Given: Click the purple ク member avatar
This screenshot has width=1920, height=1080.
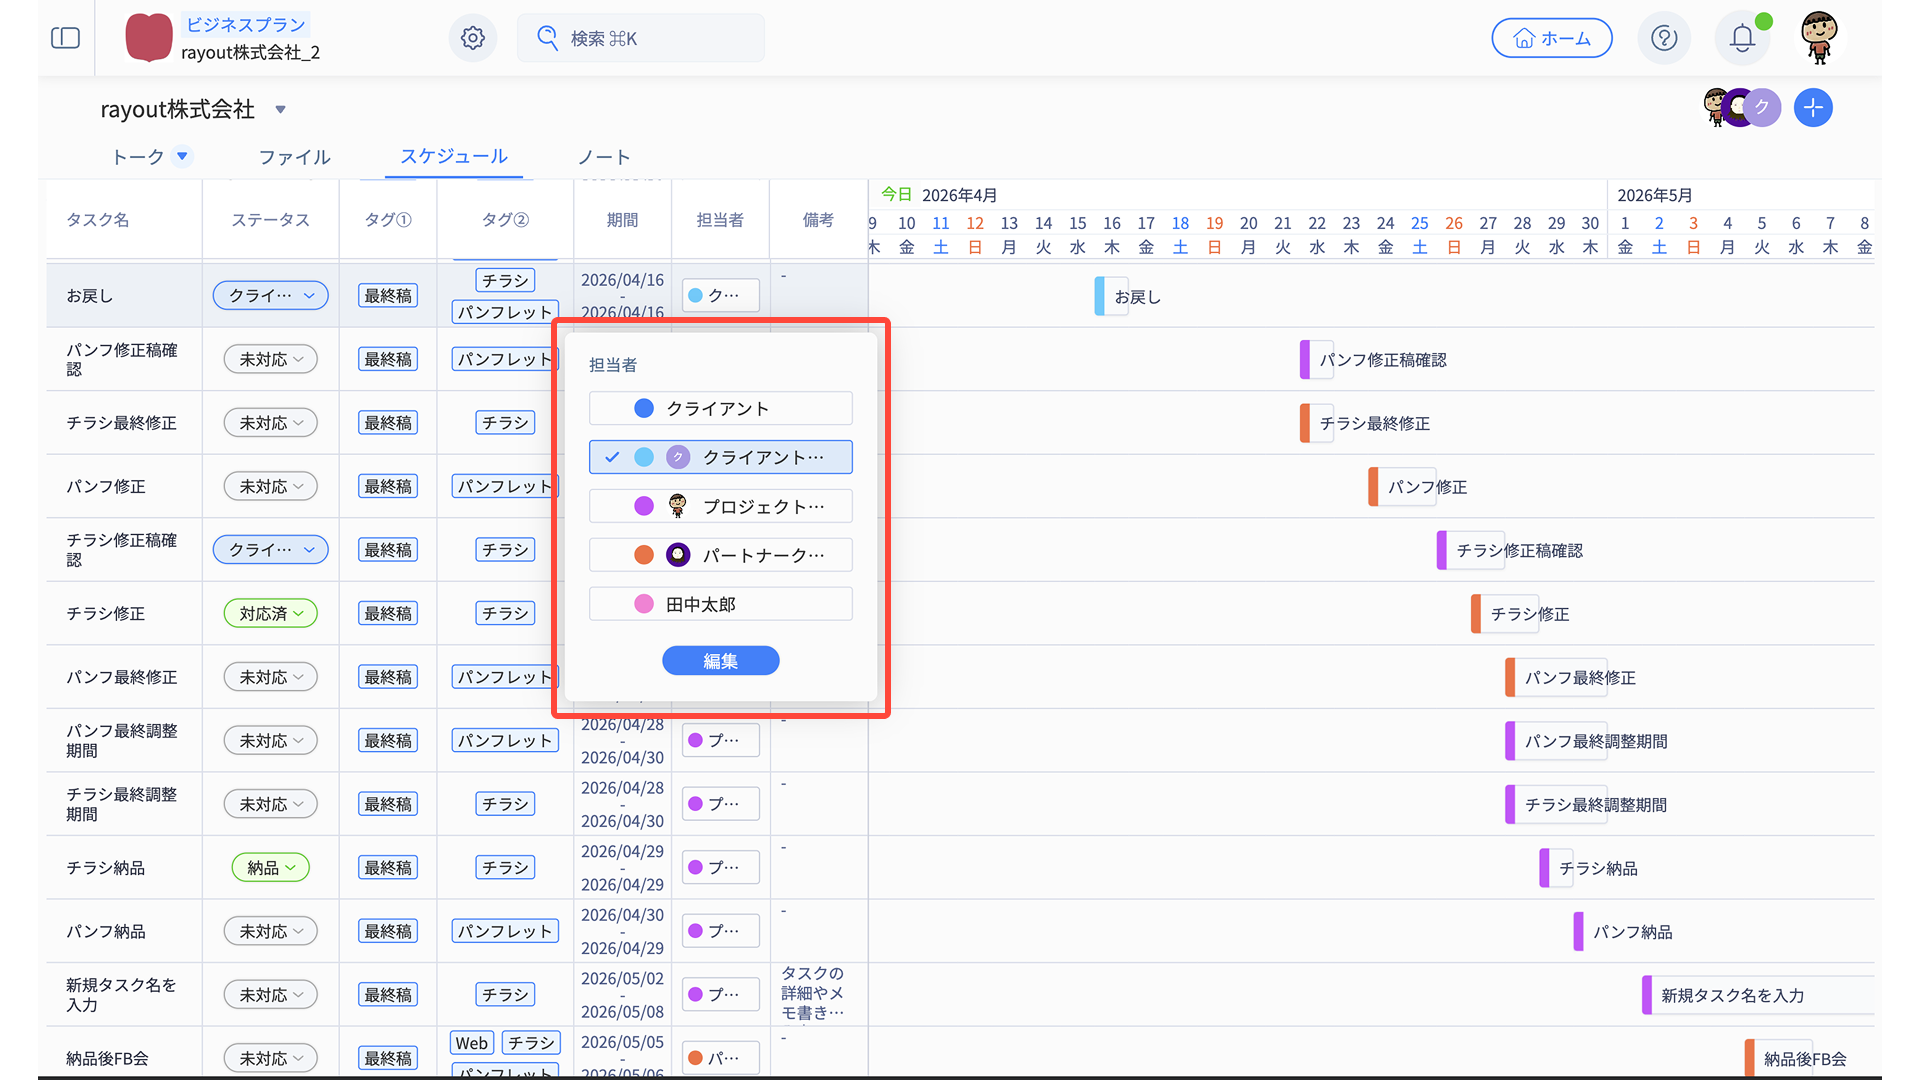Looking at the screenshot, I should 1763,108.
